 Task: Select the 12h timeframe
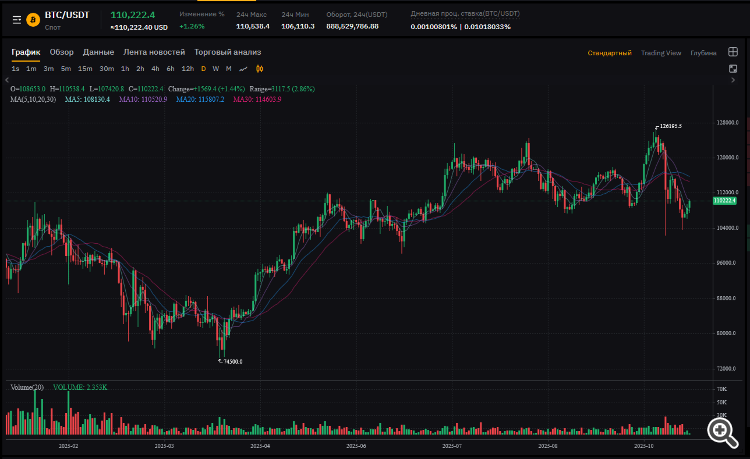click(188, 69)
